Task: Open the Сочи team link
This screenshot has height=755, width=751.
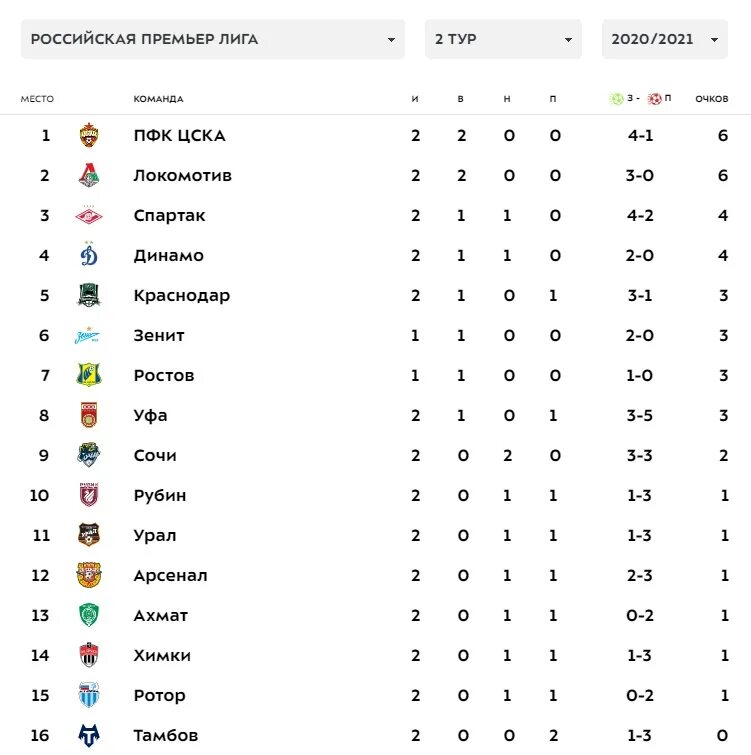Action: [155, 455]
